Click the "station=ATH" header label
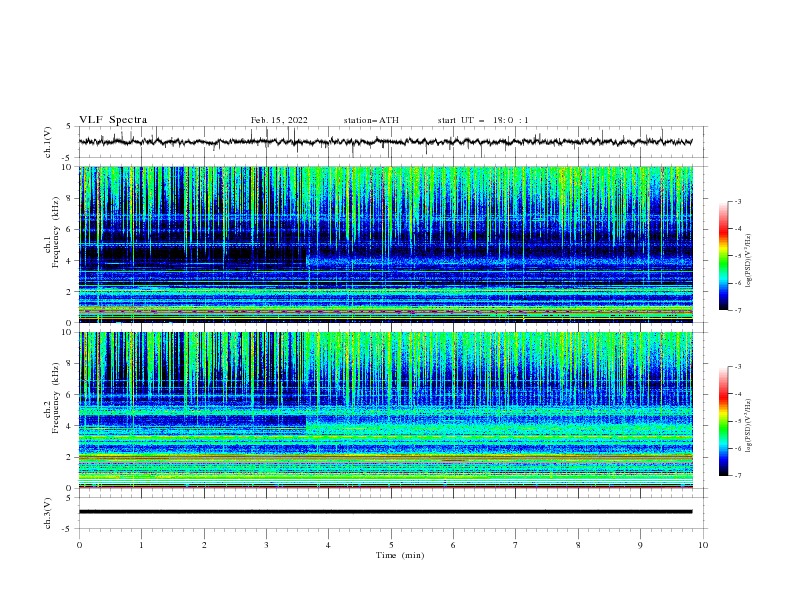This screenshot has height=612, width=792. click(371, 120)
